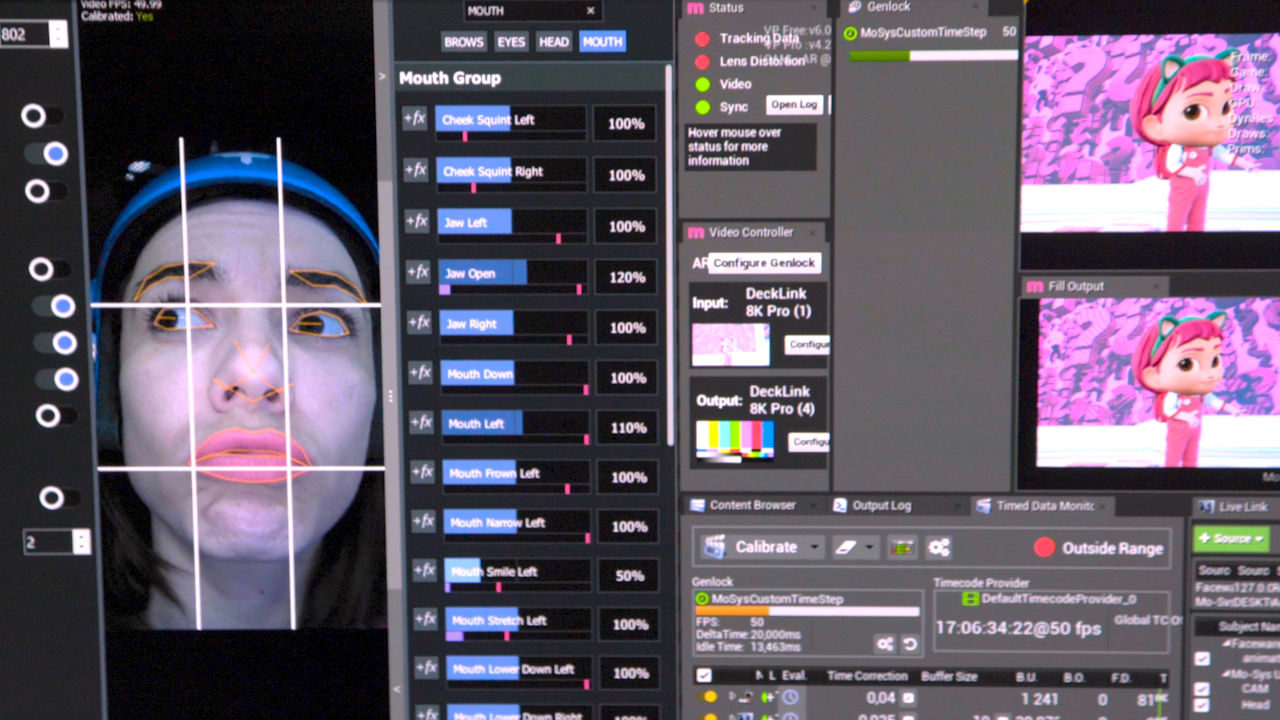Click +fx icon for Cheek Squint Left

(x=414, y=118)
